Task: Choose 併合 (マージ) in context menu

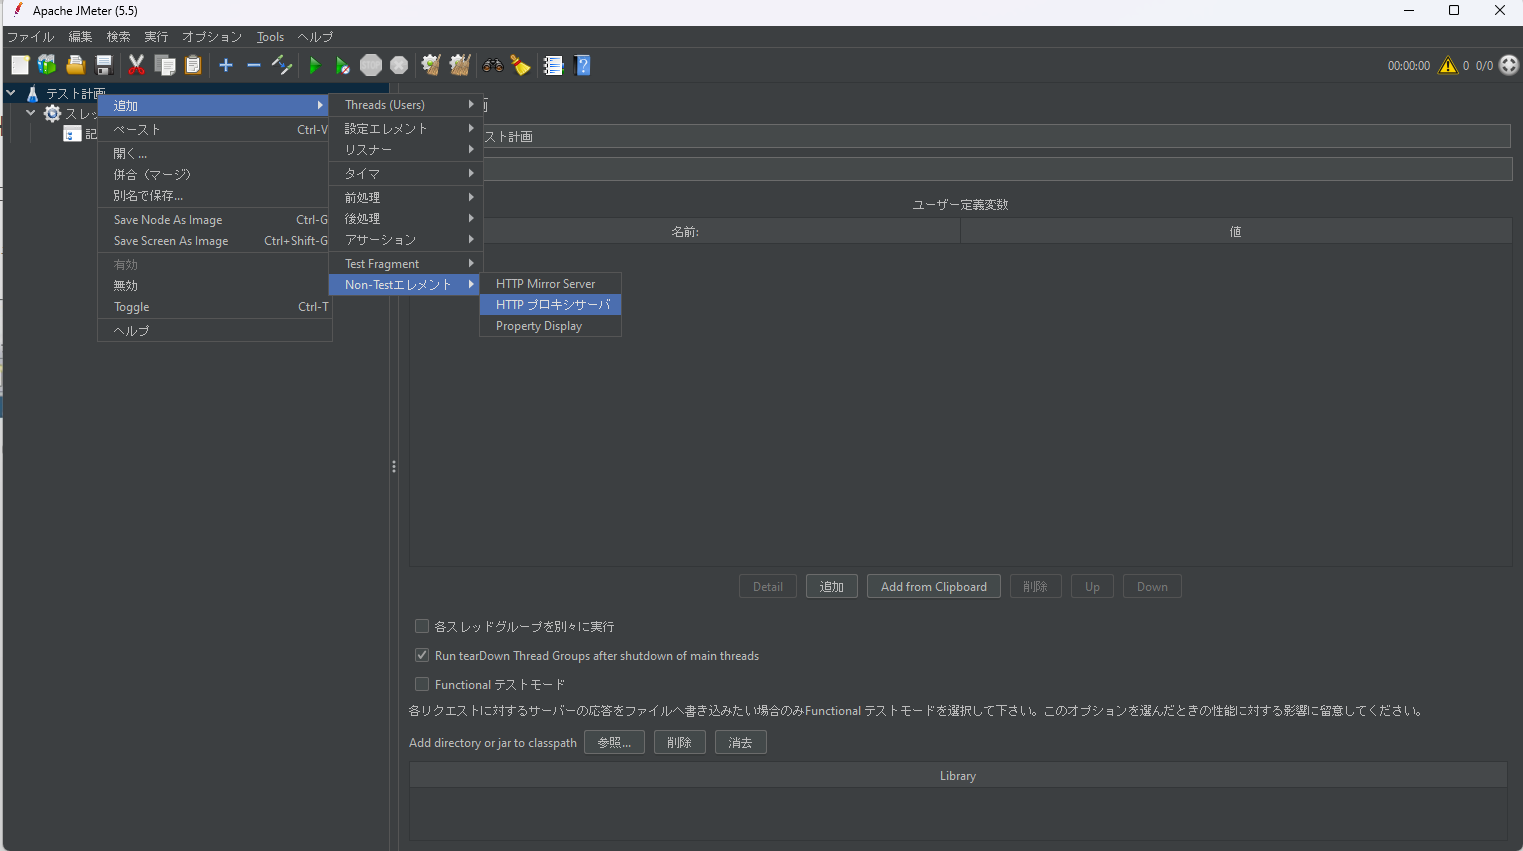Action: pos(215,174)
